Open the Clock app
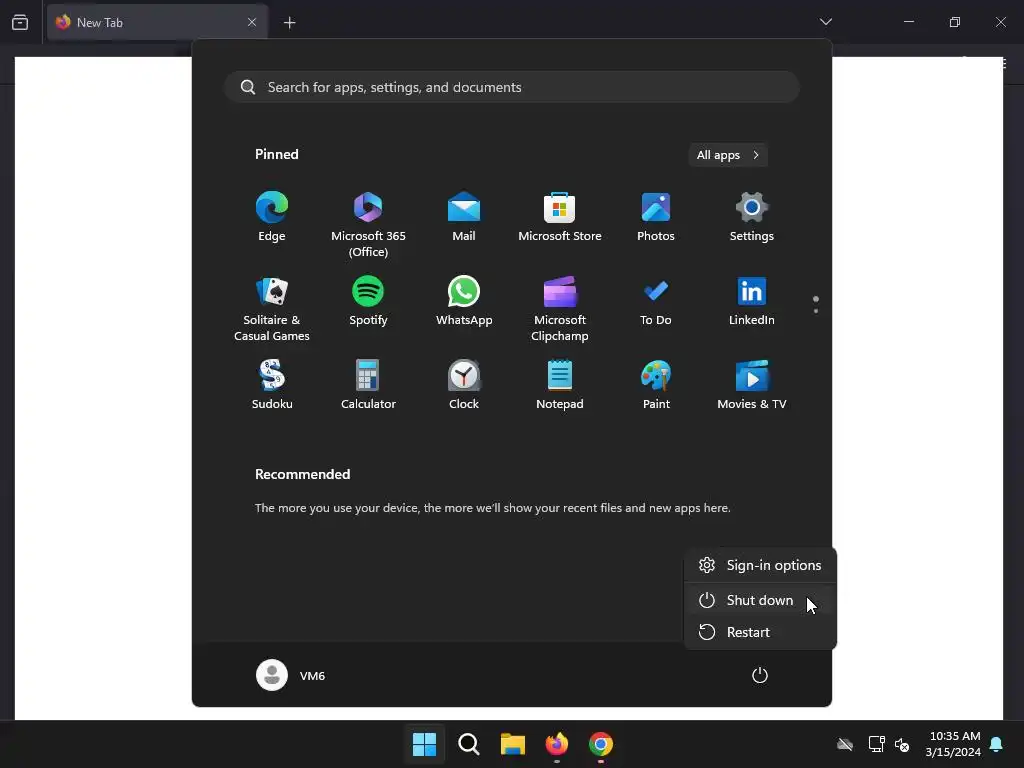The height and width of the screenshot is (768, 1024). tap(464, 385)
